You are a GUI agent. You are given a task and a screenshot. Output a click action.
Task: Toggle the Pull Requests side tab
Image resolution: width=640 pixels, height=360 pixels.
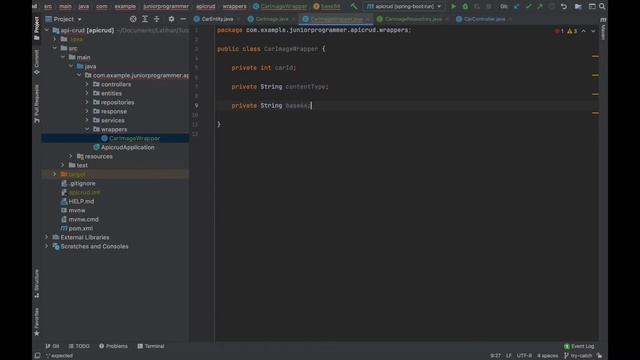[37, 104]
